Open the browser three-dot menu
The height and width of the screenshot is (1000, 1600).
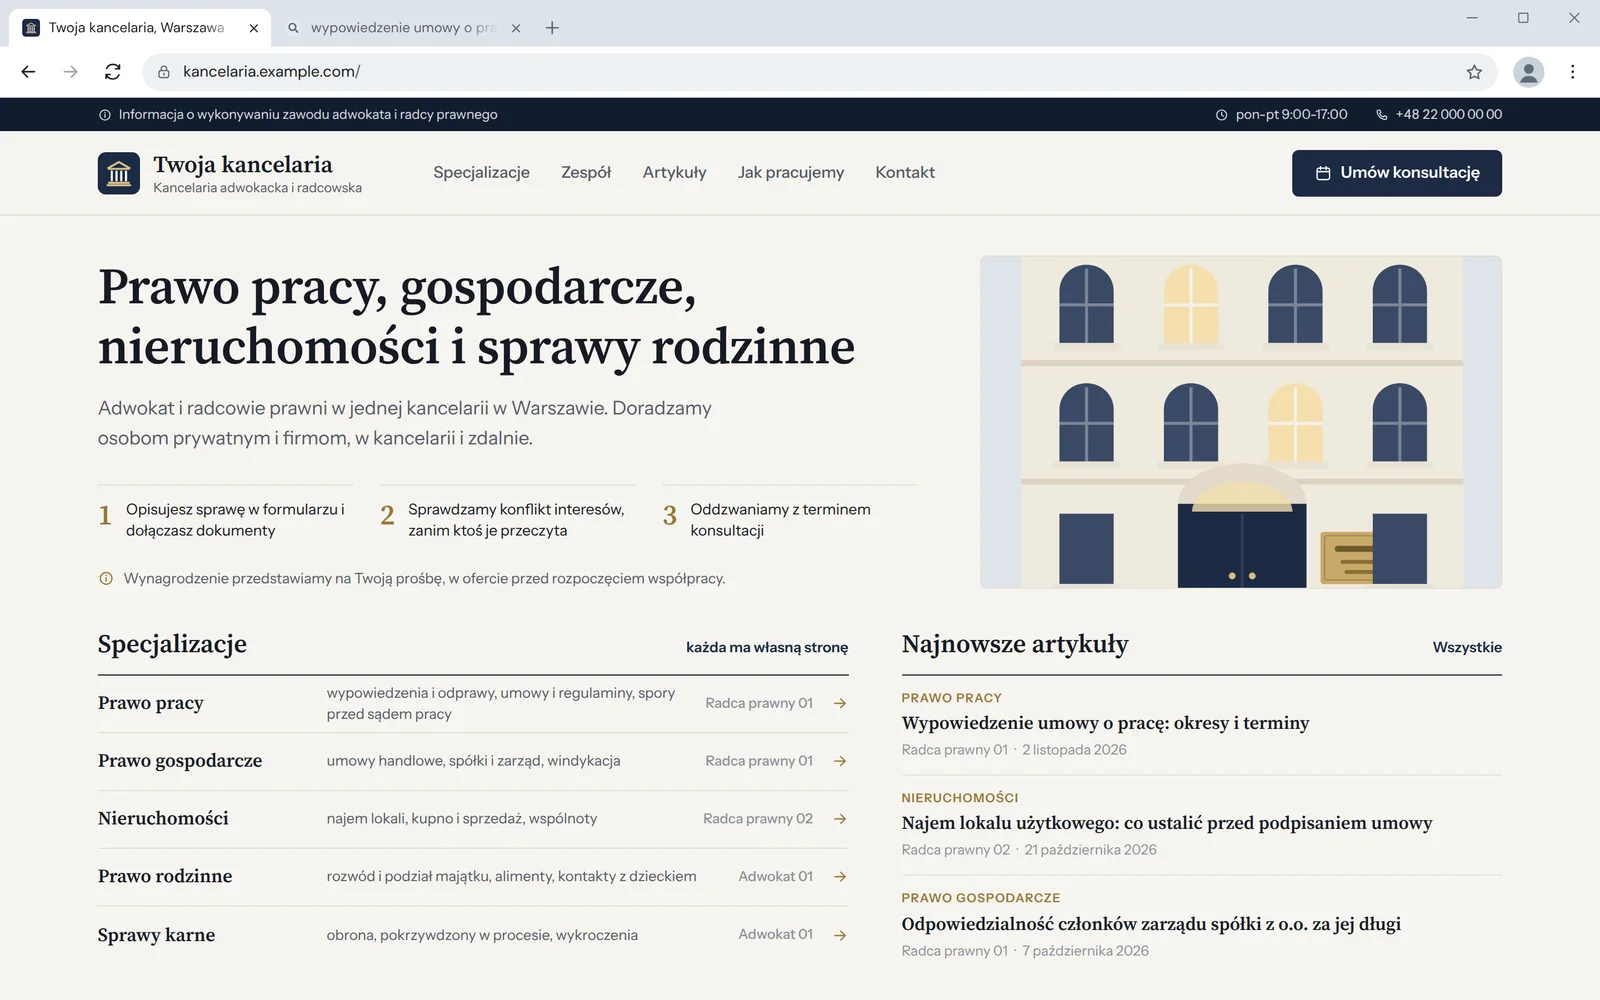(x=1572, y=72)
